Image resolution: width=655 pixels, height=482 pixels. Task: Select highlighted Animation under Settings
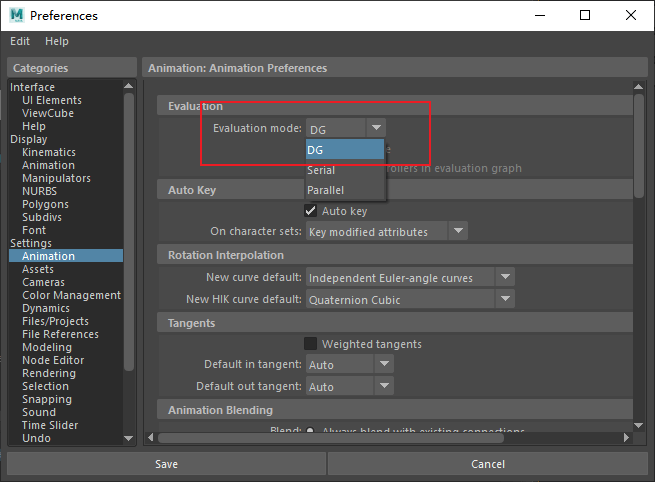click(x=66, y=256)
